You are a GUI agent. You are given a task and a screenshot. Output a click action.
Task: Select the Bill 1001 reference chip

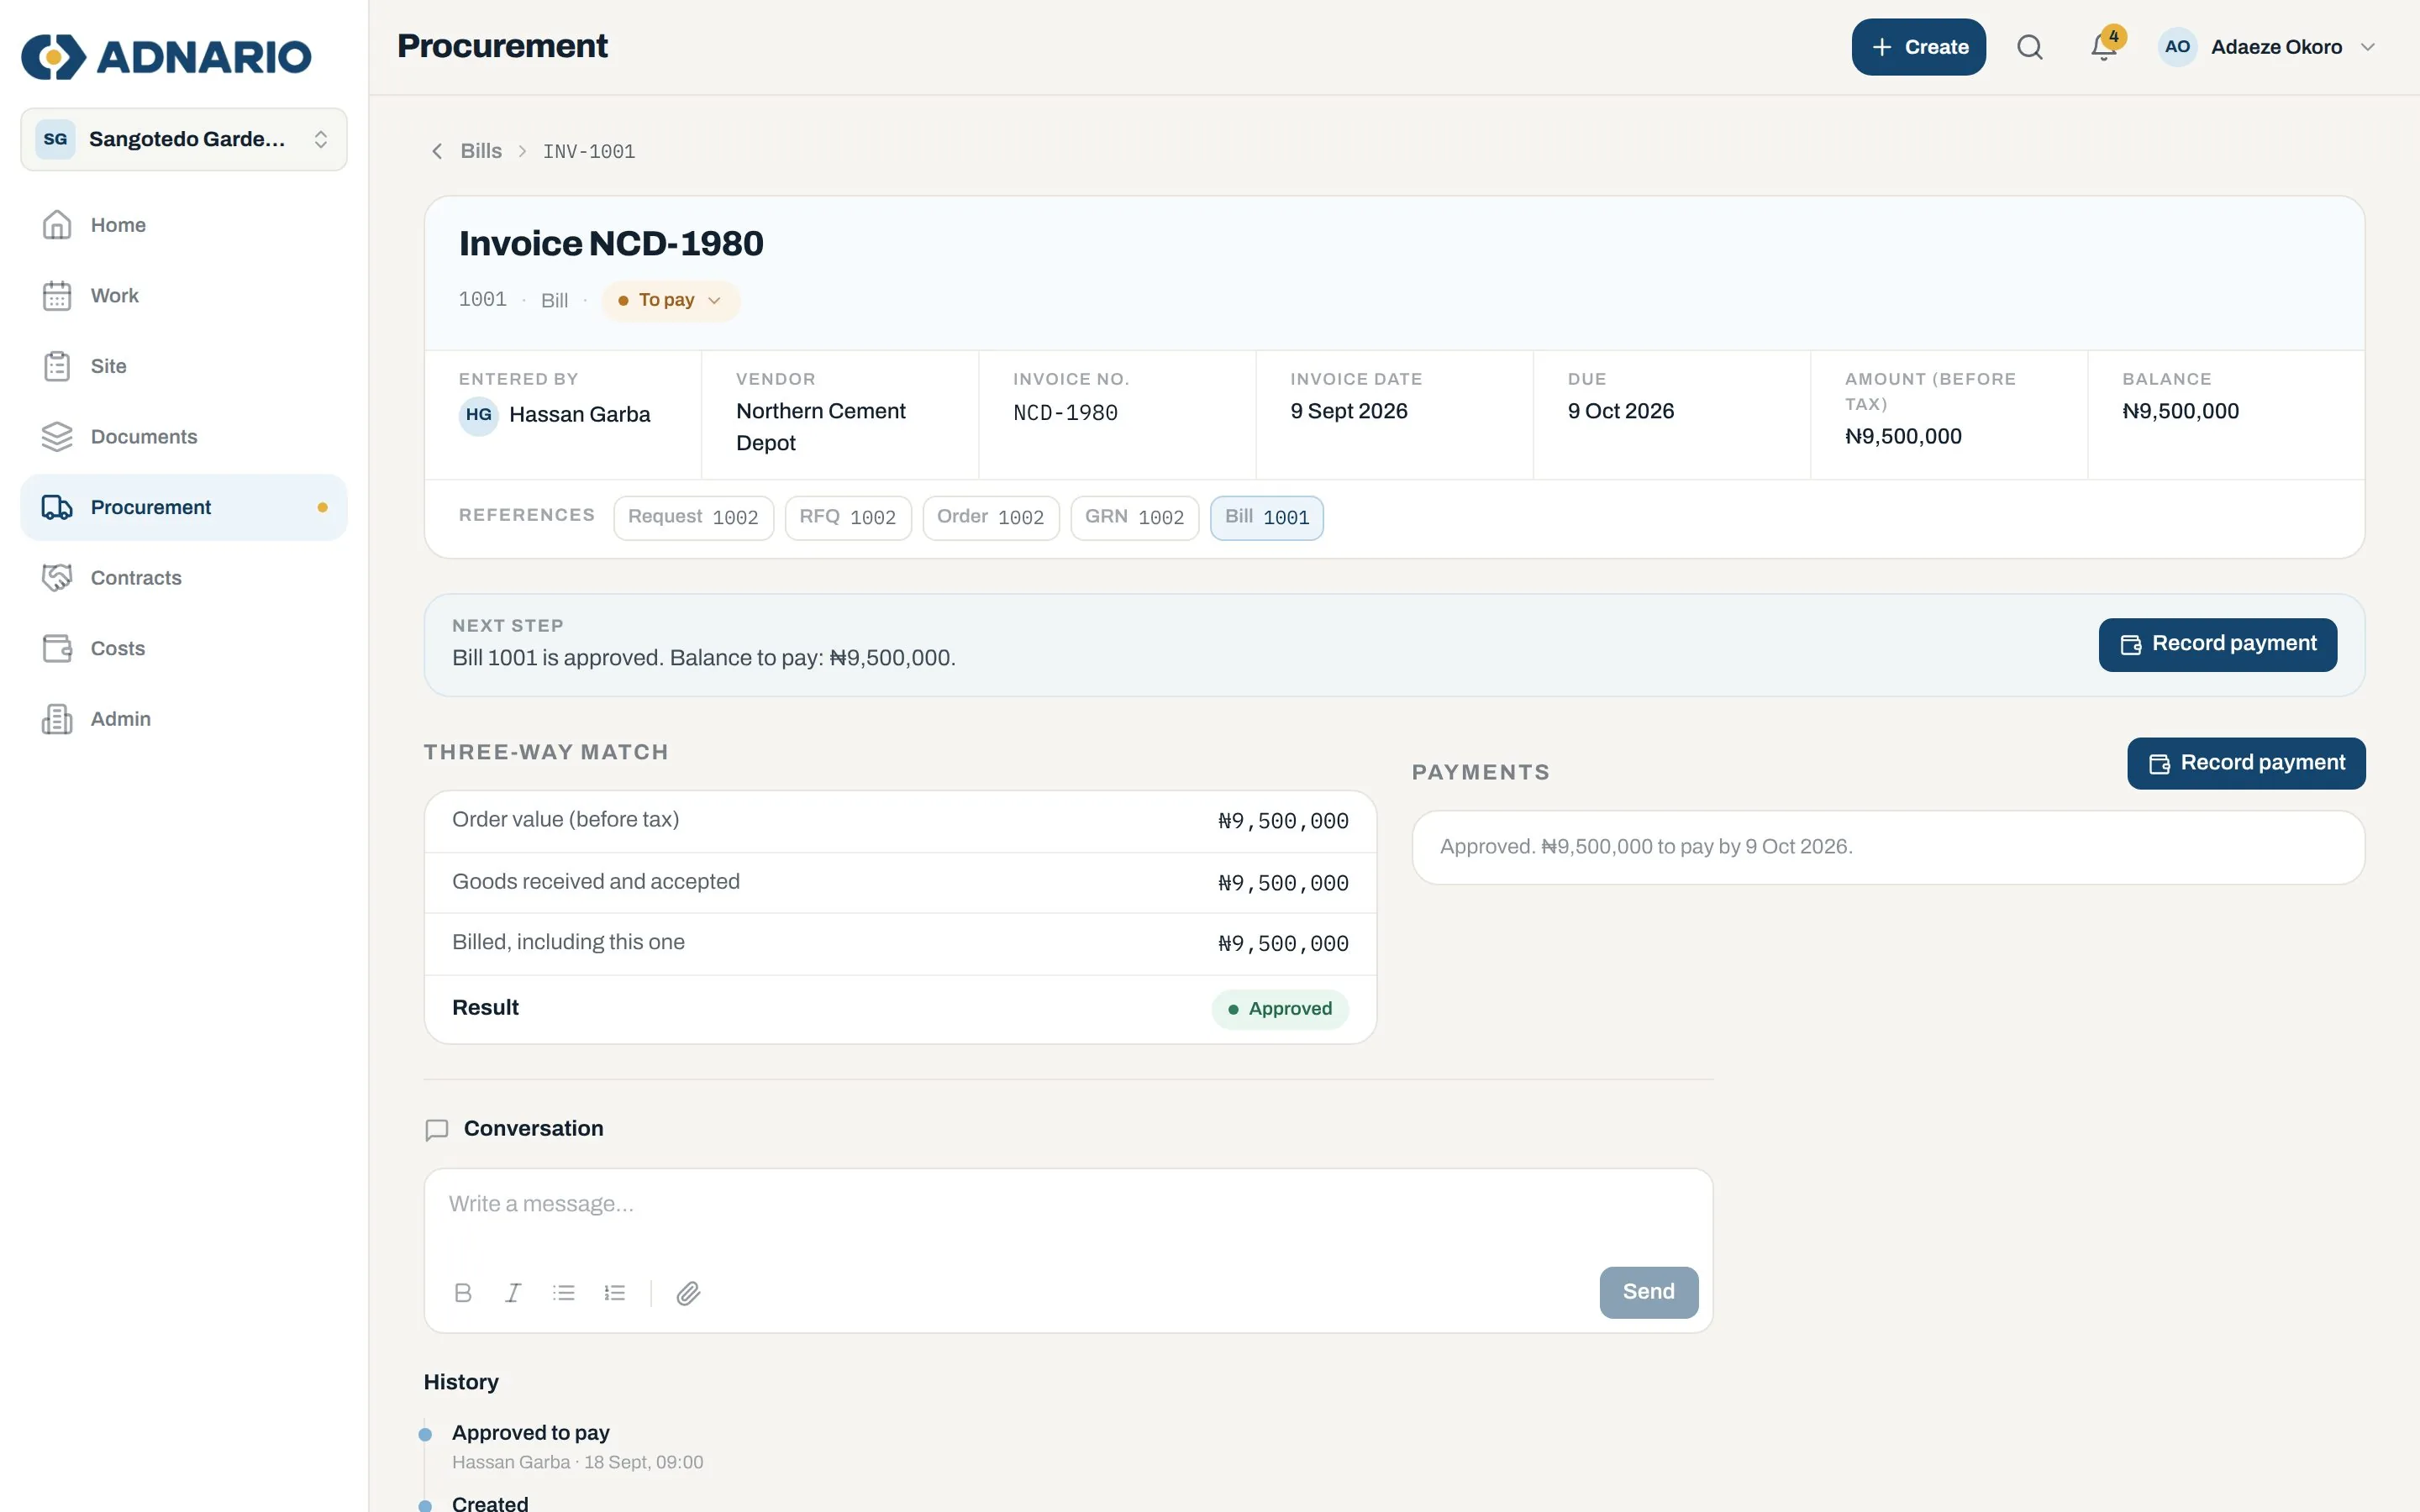tap(1266, 517)
